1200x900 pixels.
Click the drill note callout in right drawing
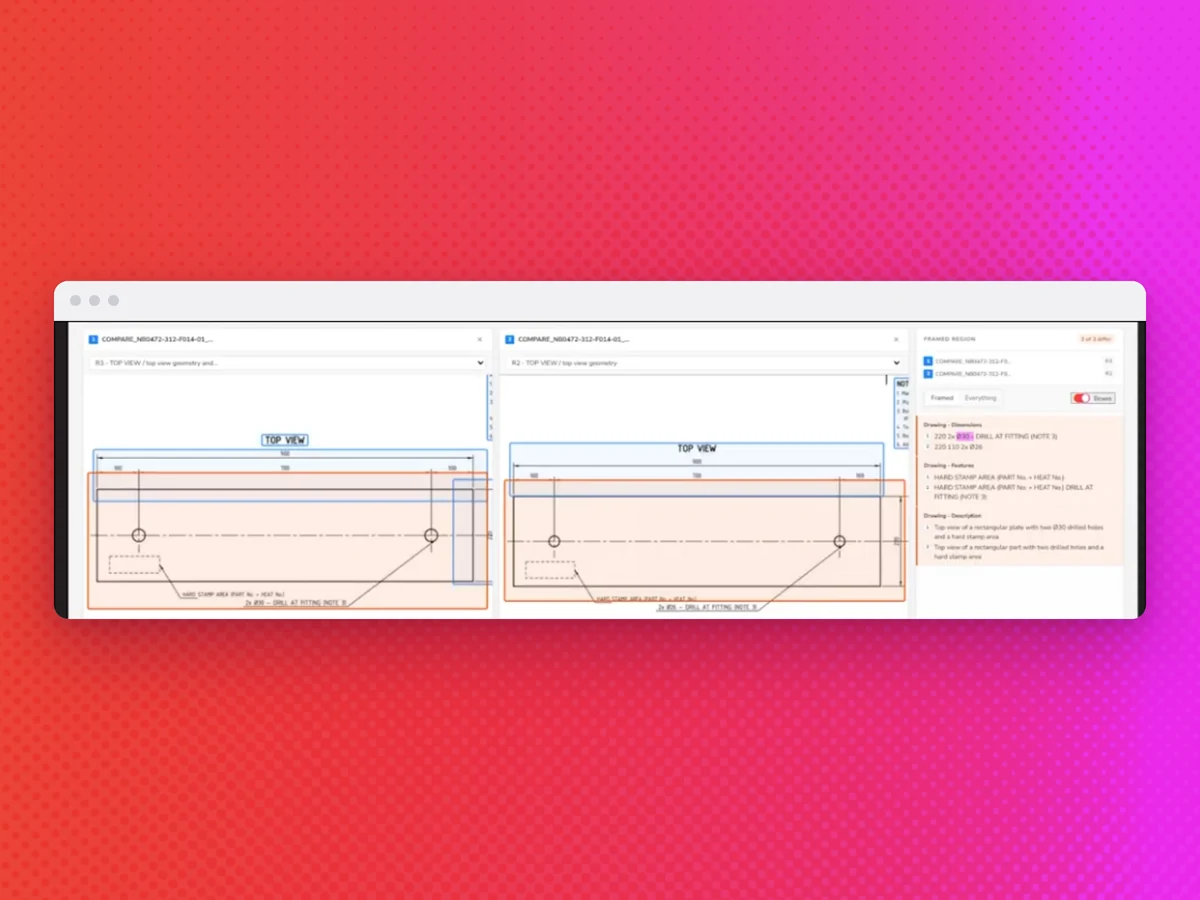point(708,607)
